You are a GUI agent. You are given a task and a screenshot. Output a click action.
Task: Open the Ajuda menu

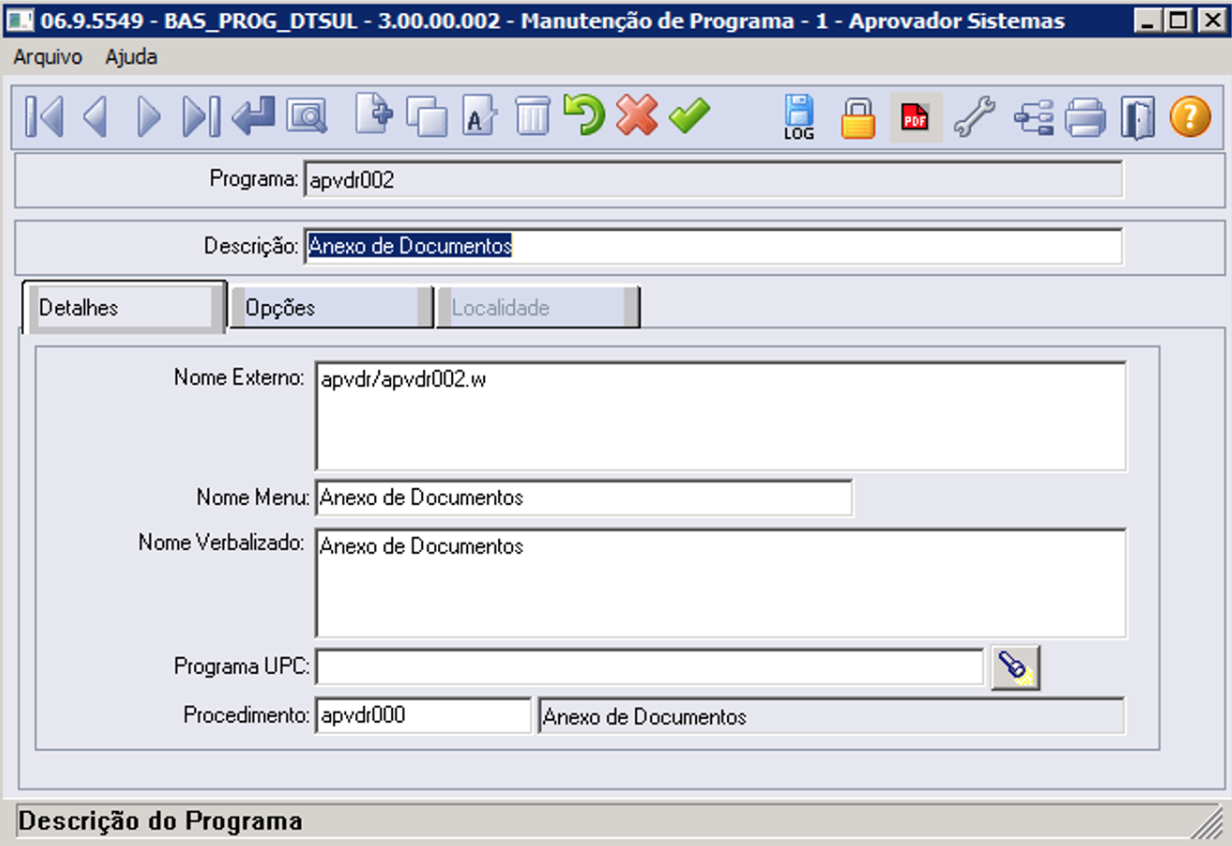[131, 57]
